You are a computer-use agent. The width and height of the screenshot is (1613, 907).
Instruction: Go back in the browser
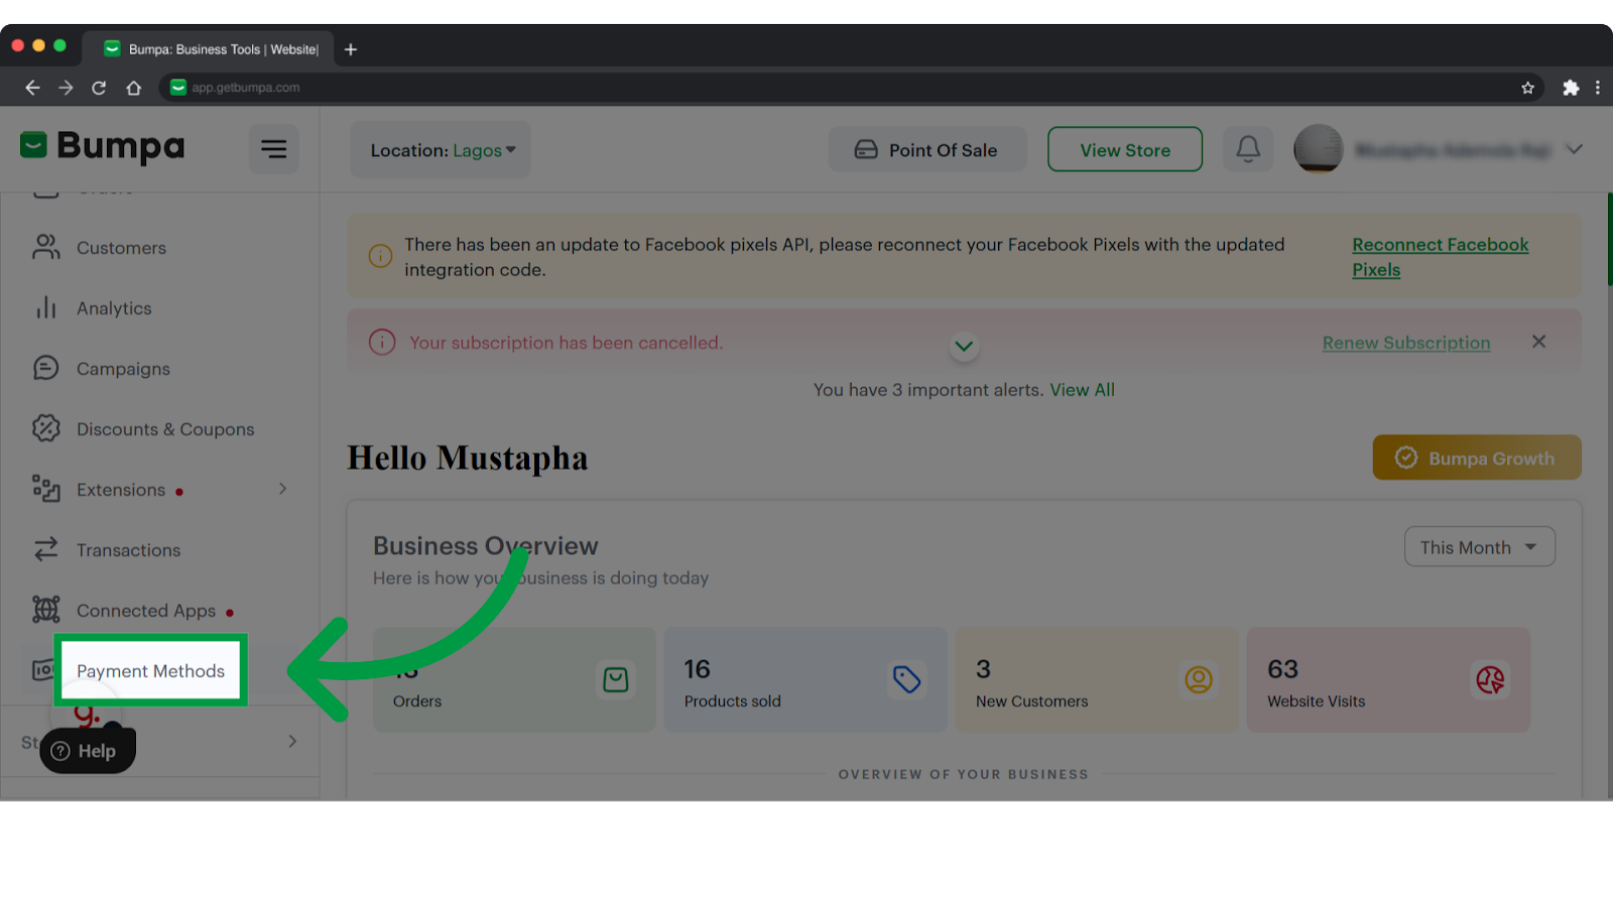point(32,88)
